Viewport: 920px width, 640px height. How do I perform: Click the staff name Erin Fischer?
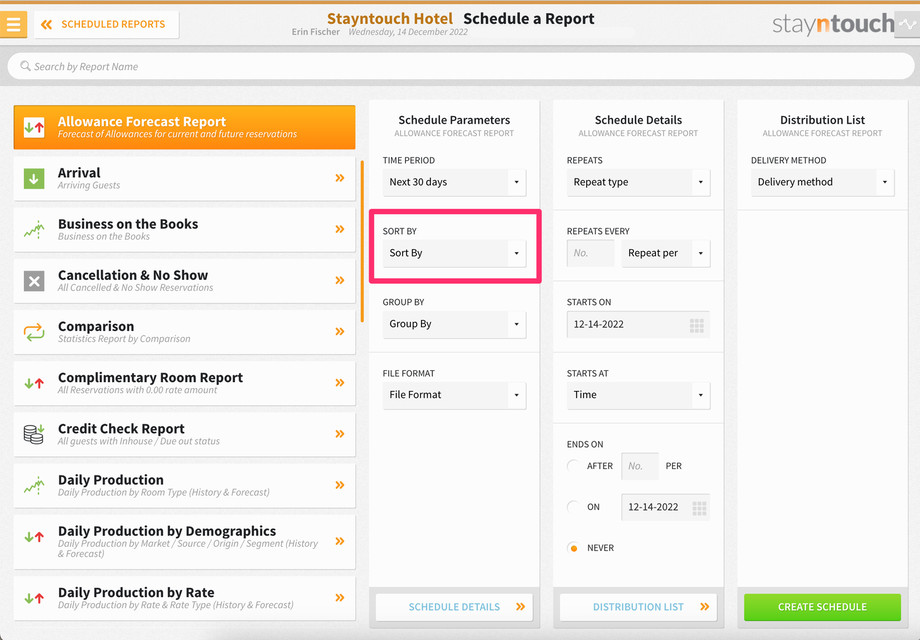(316, 32)
